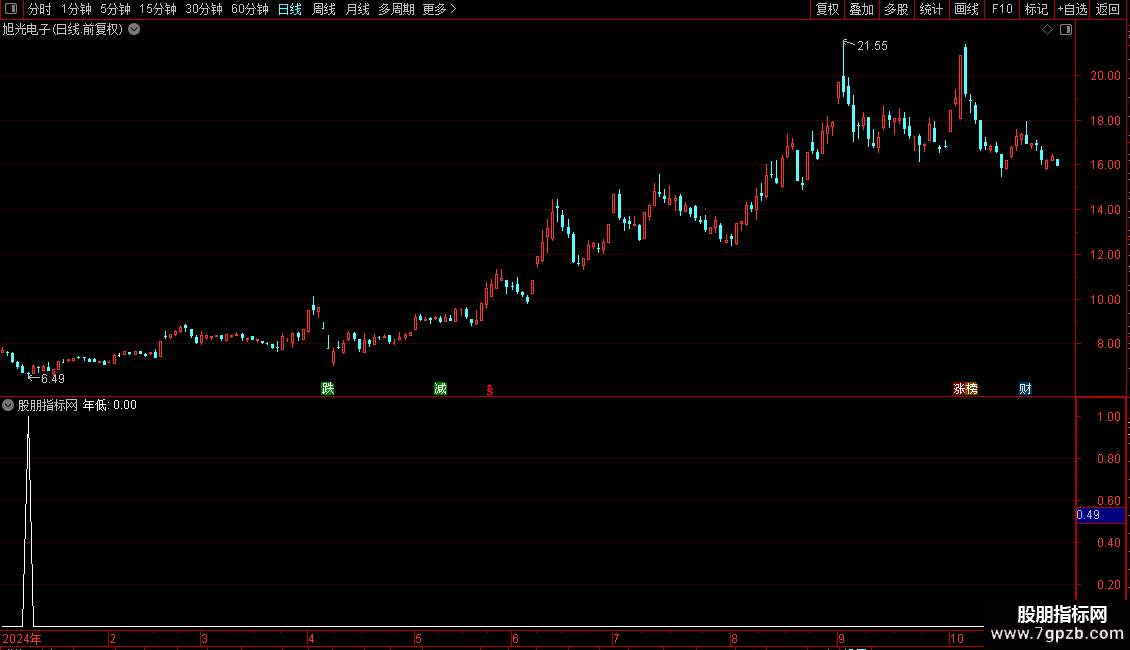The image size is (1130, 650).
Task: Click the green 跌 event marker
Action: click(328, 388)
